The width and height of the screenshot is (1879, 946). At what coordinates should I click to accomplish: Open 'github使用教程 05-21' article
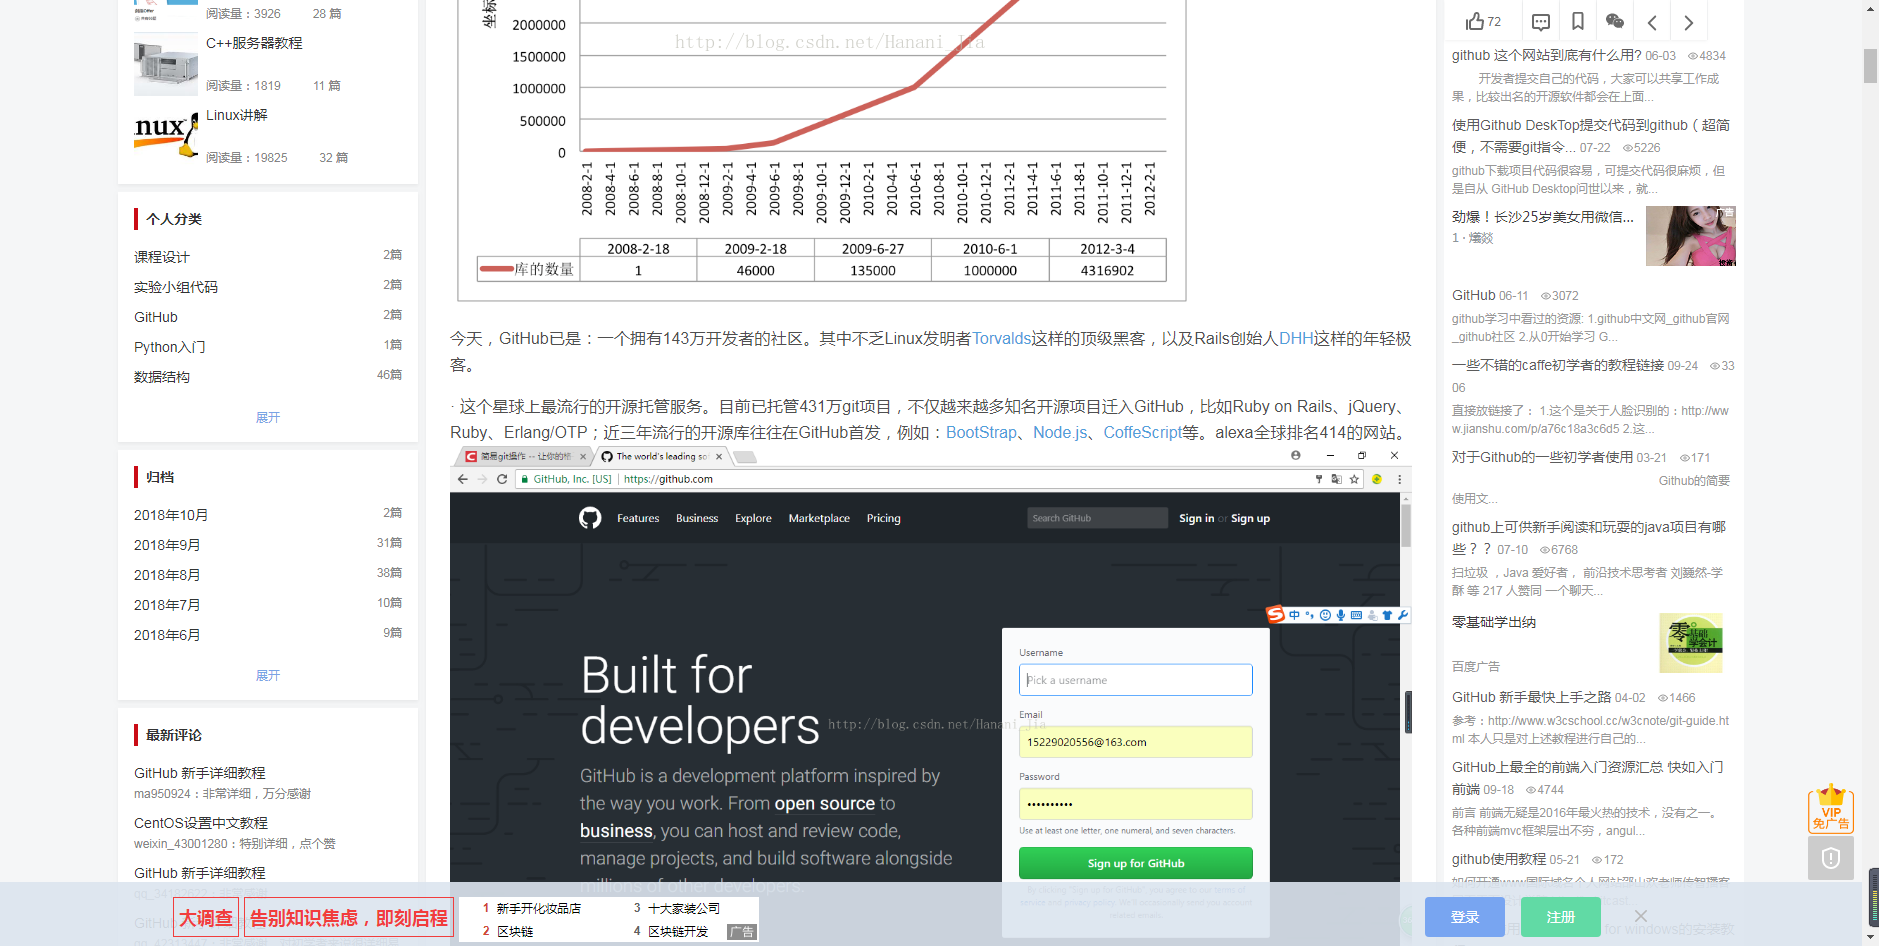1499,859
